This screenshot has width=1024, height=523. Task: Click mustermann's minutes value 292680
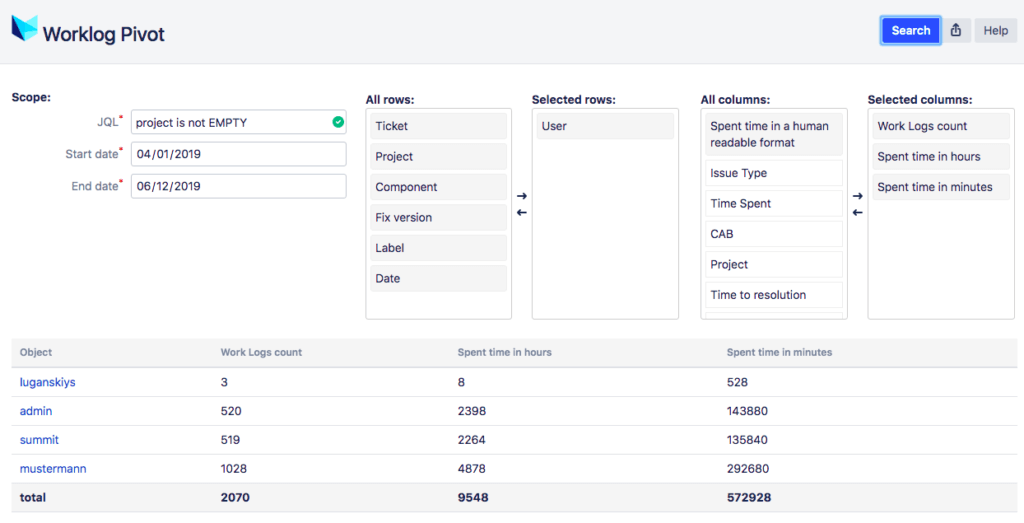(x=748, y=468)
